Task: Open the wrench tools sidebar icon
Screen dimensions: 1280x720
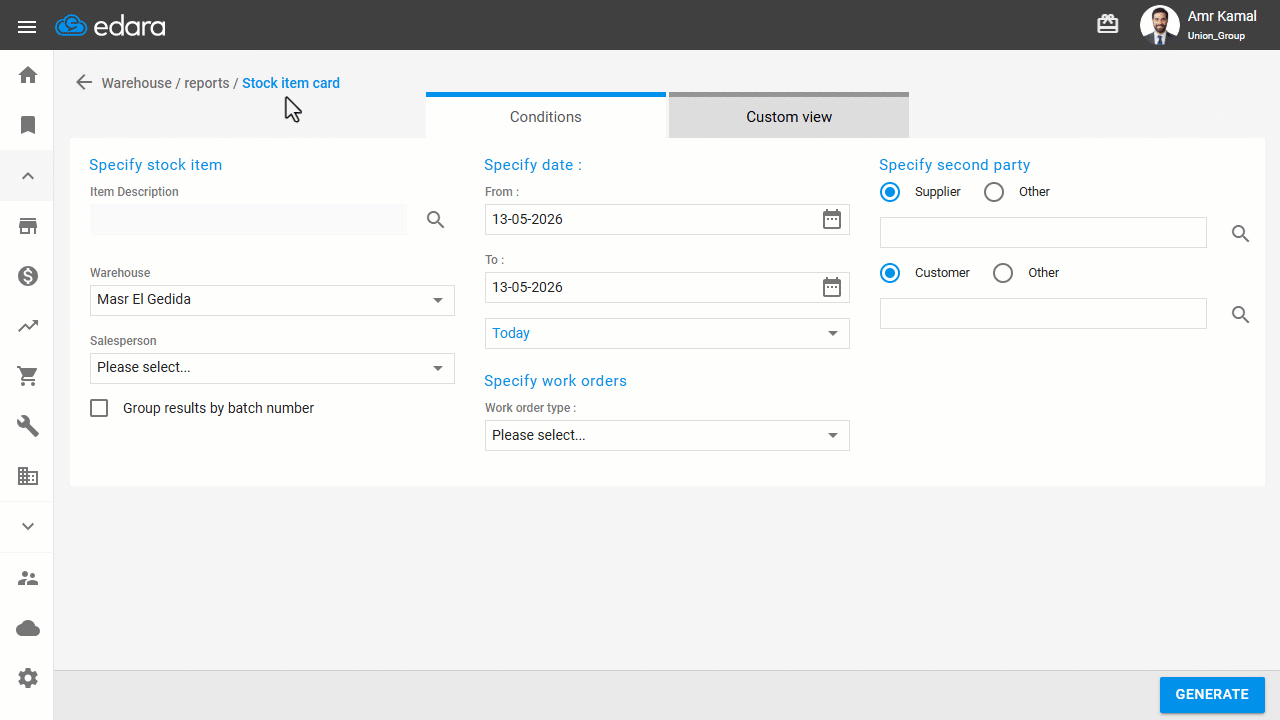Action: click(28, 426)
